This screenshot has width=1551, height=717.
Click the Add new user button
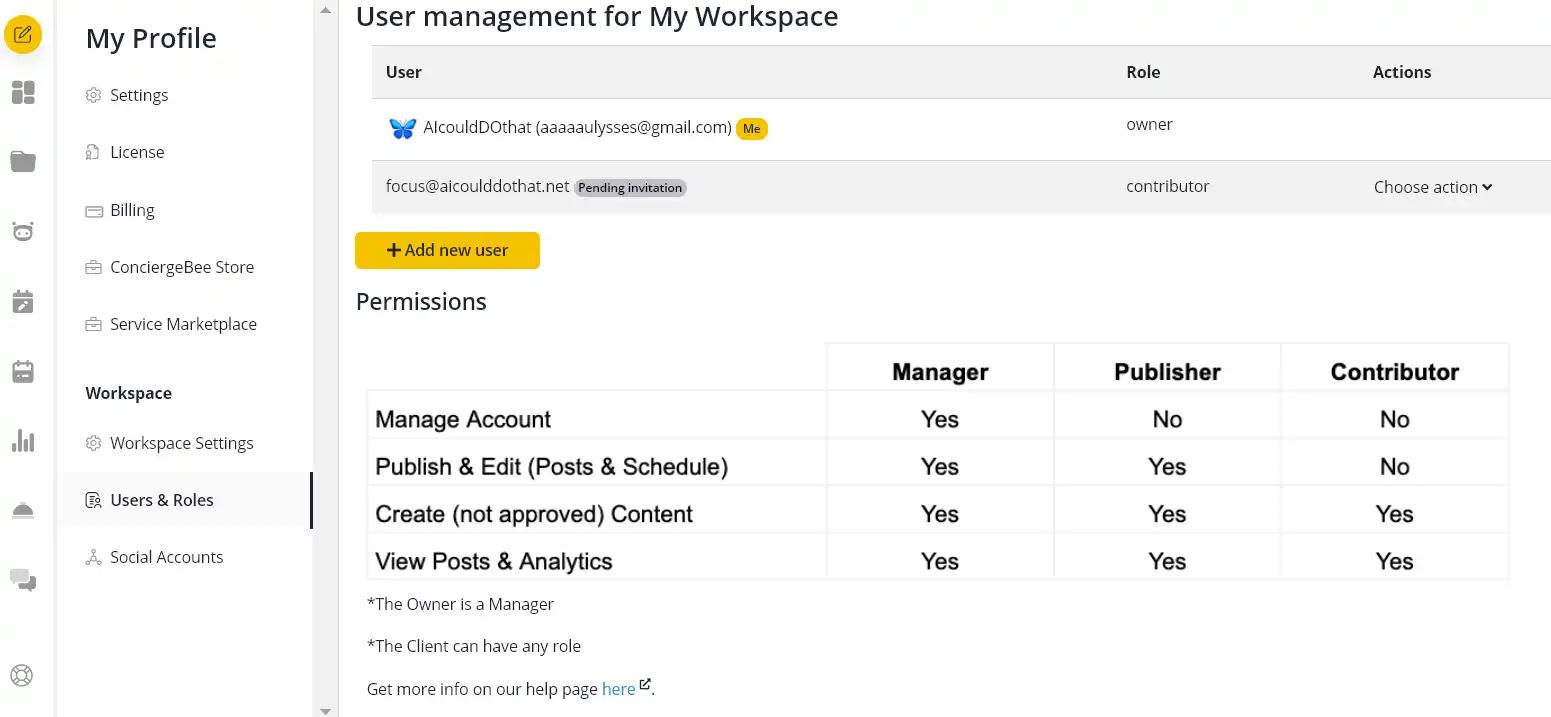click(x=447, y=250)
